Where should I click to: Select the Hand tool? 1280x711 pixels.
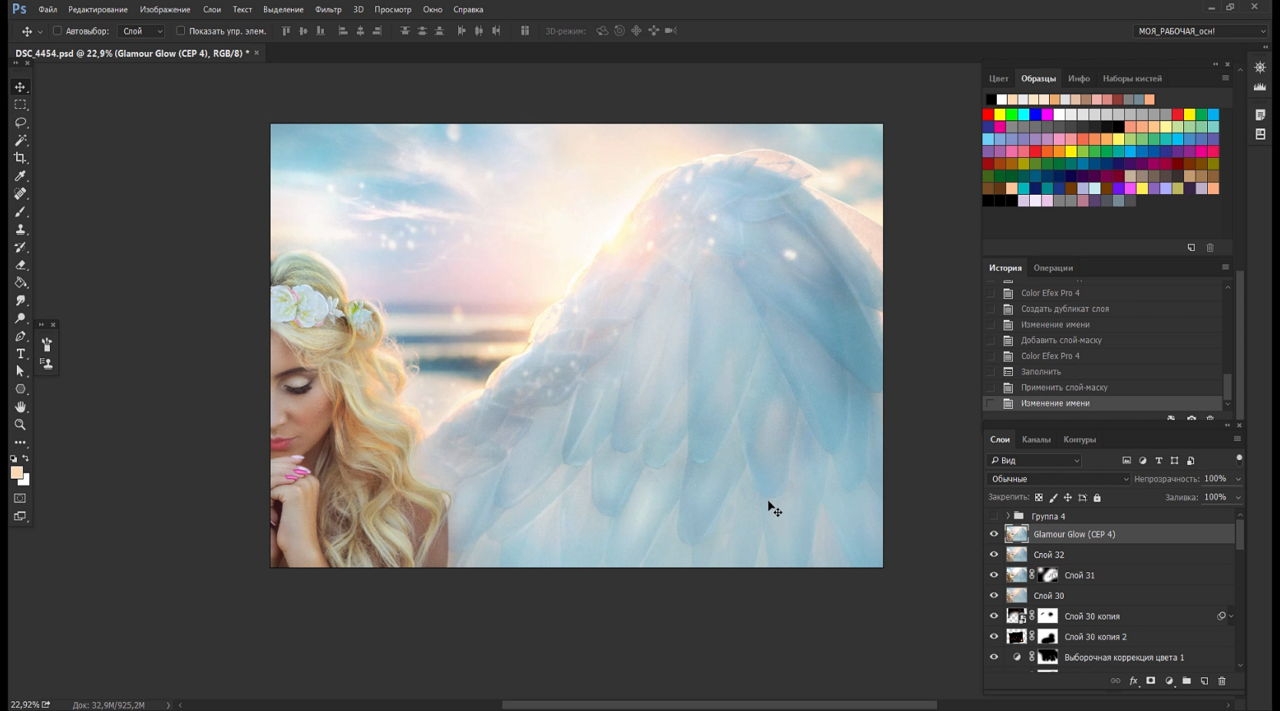[x=20, y=407]
